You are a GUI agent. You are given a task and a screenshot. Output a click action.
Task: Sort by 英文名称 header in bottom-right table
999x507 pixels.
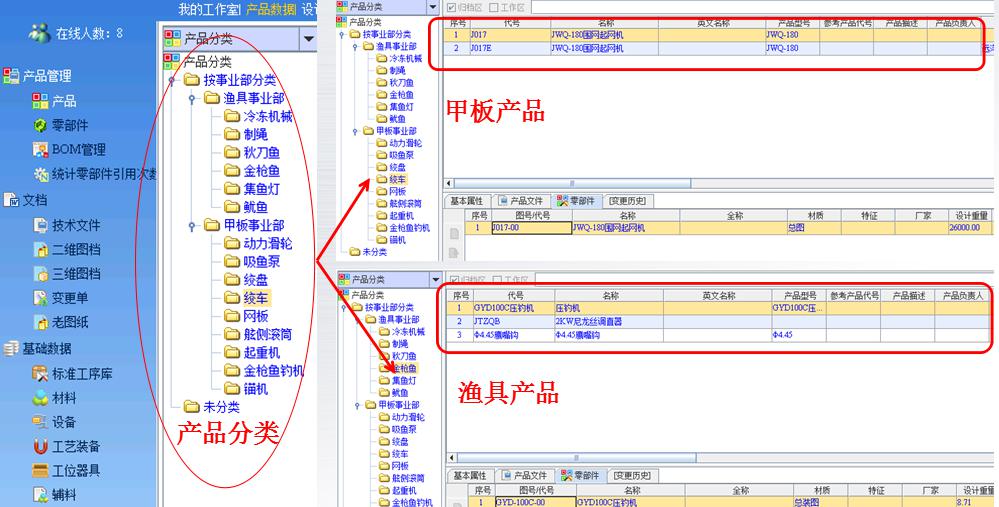click(x=718, y=296)
